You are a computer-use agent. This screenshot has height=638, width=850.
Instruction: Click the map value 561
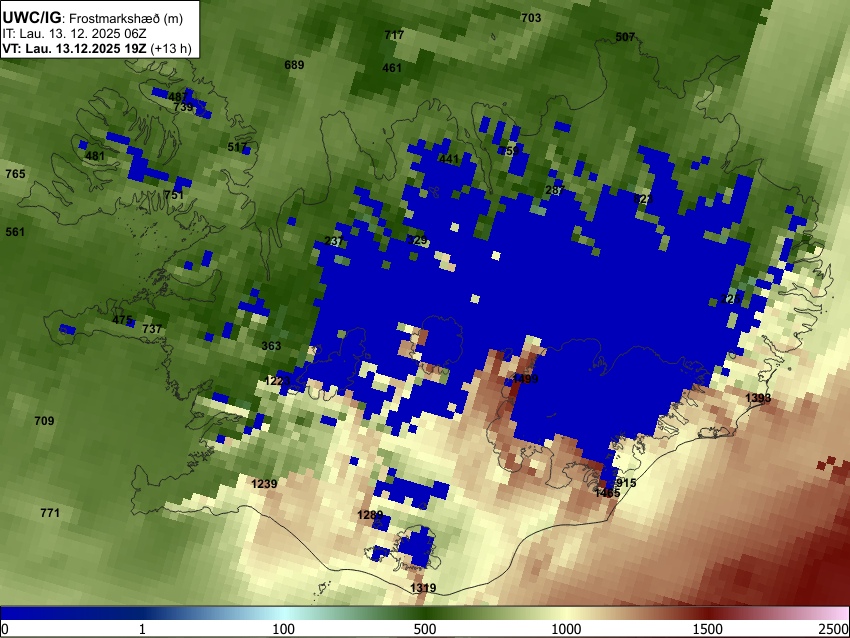[15, 232]
